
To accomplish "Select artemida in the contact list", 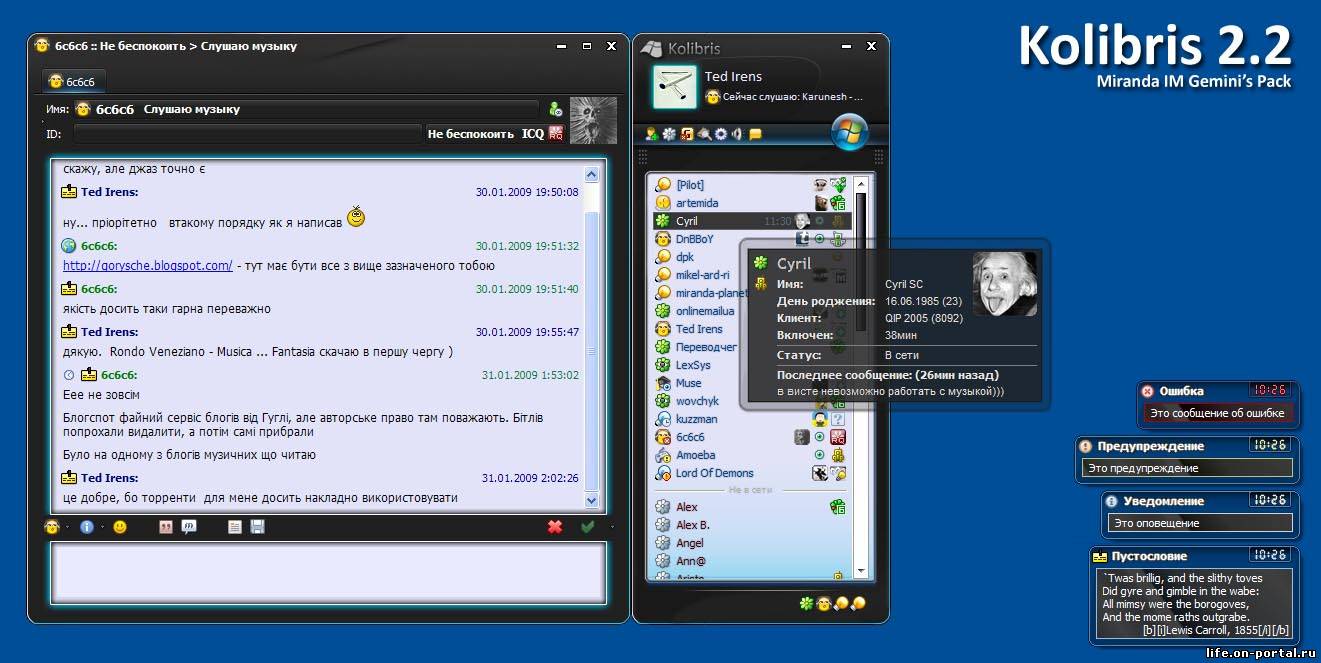I will click(751, 203).
